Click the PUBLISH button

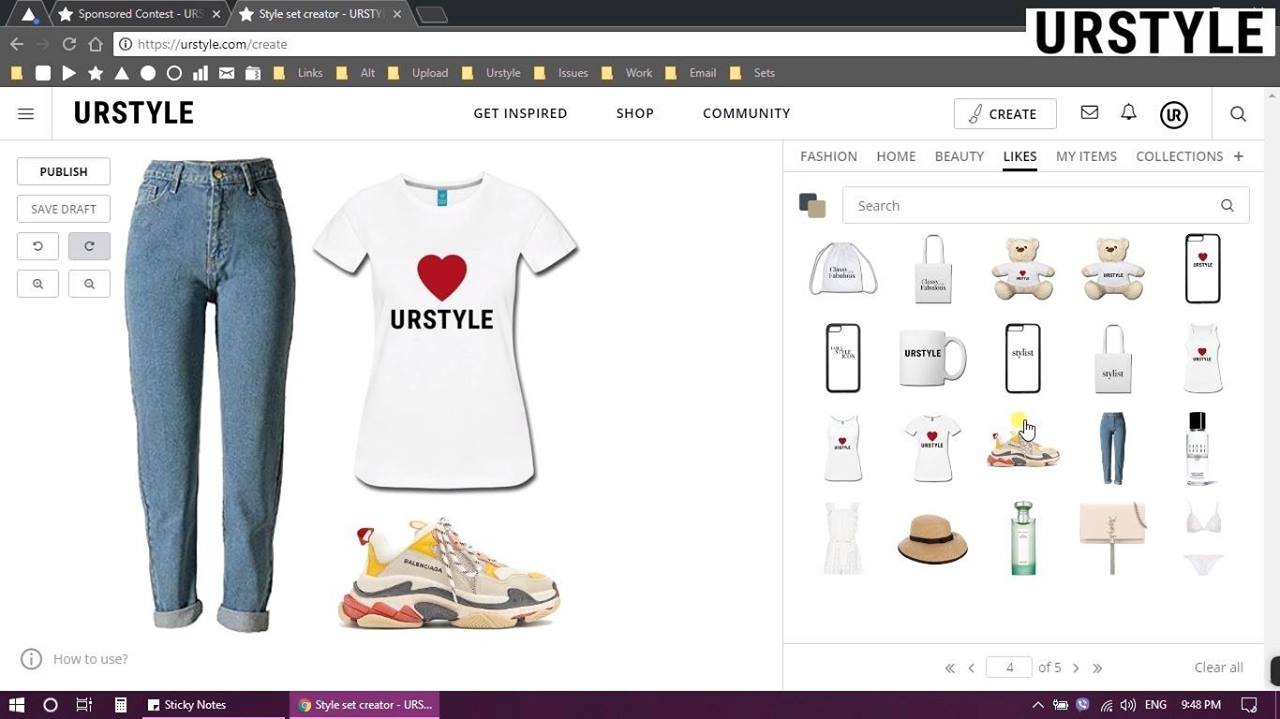[63, 172]
